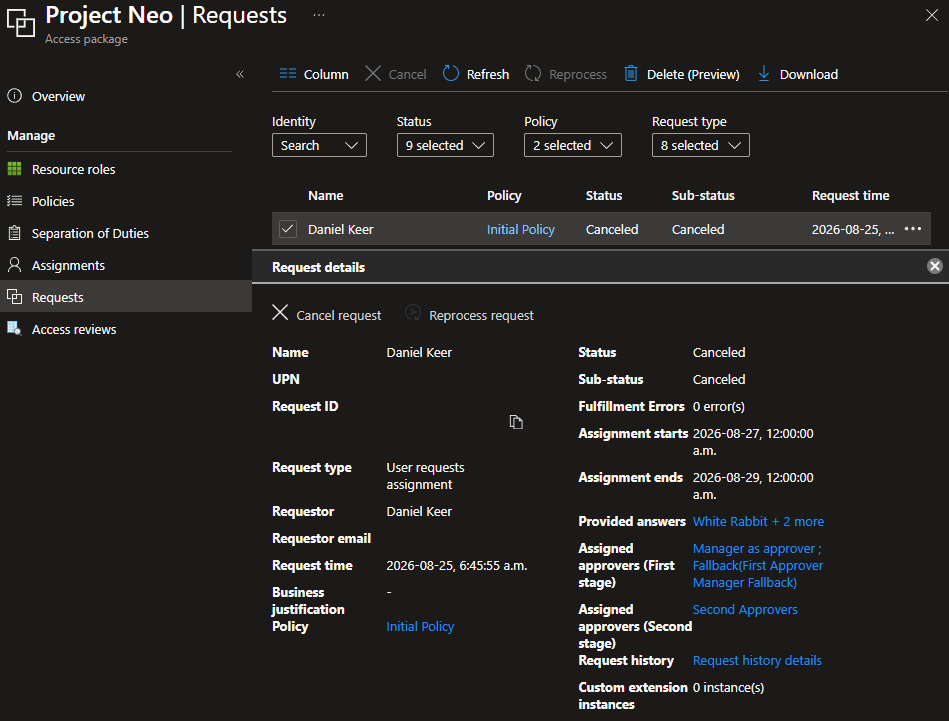Click the Cancel request X icon
949x721 pixels.
tap(280, 313)
